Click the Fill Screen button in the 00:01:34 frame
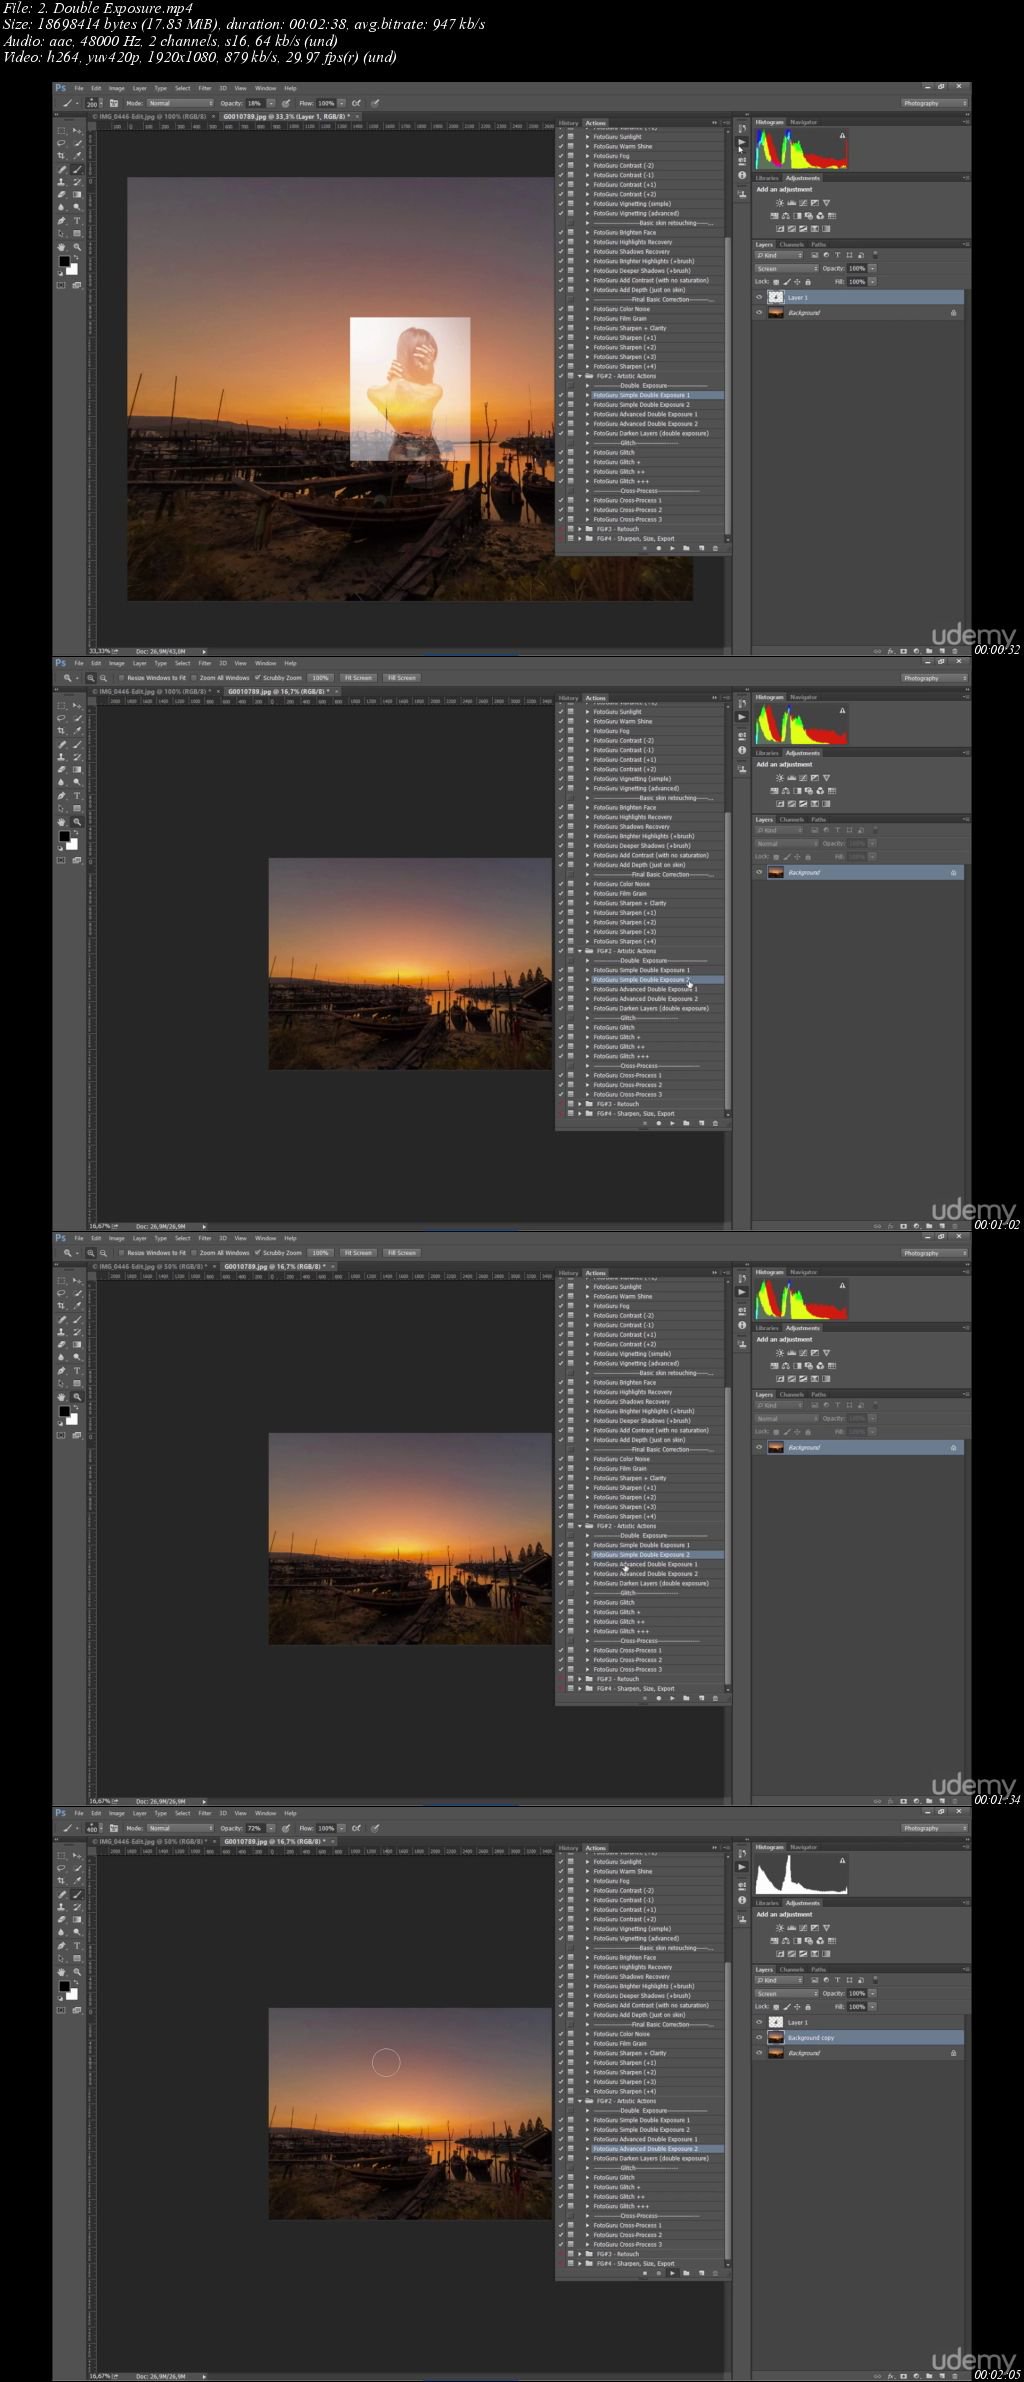Image resolution: width=1024 pixels, height=2382 pixels. click(x=402, y=1252)
